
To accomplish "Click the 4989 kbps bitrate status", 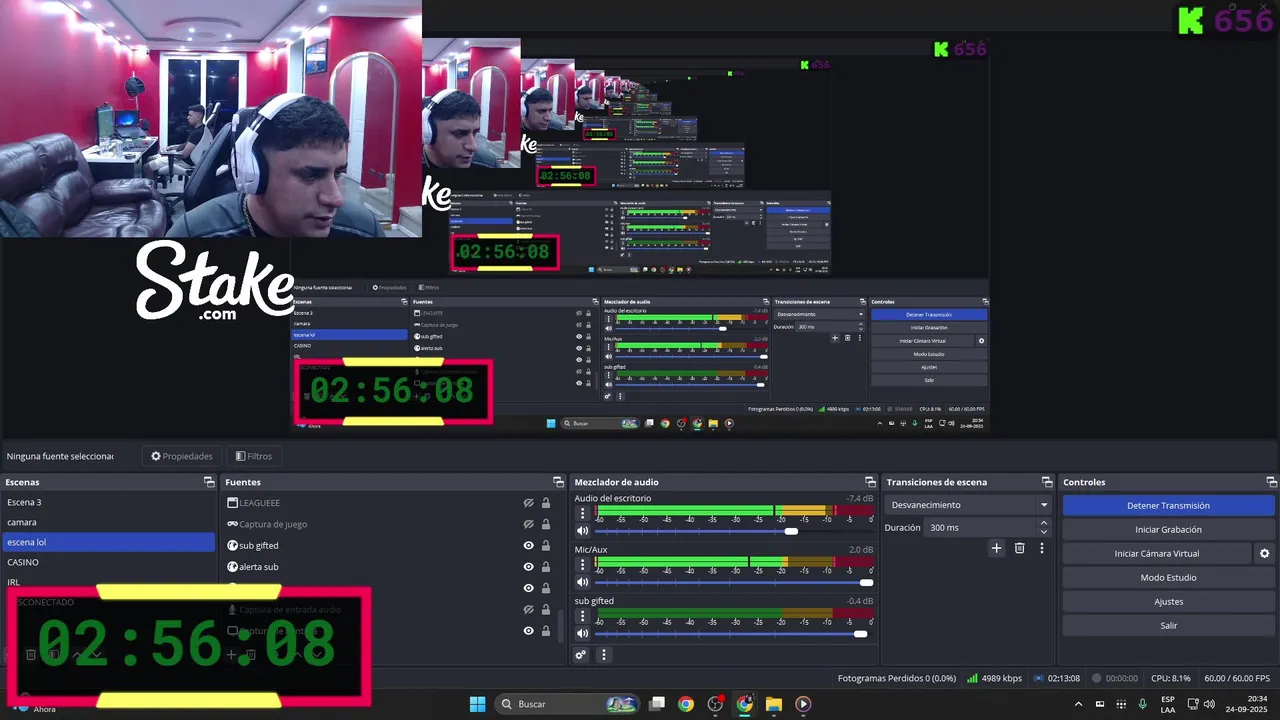I will tap(995, 678).
